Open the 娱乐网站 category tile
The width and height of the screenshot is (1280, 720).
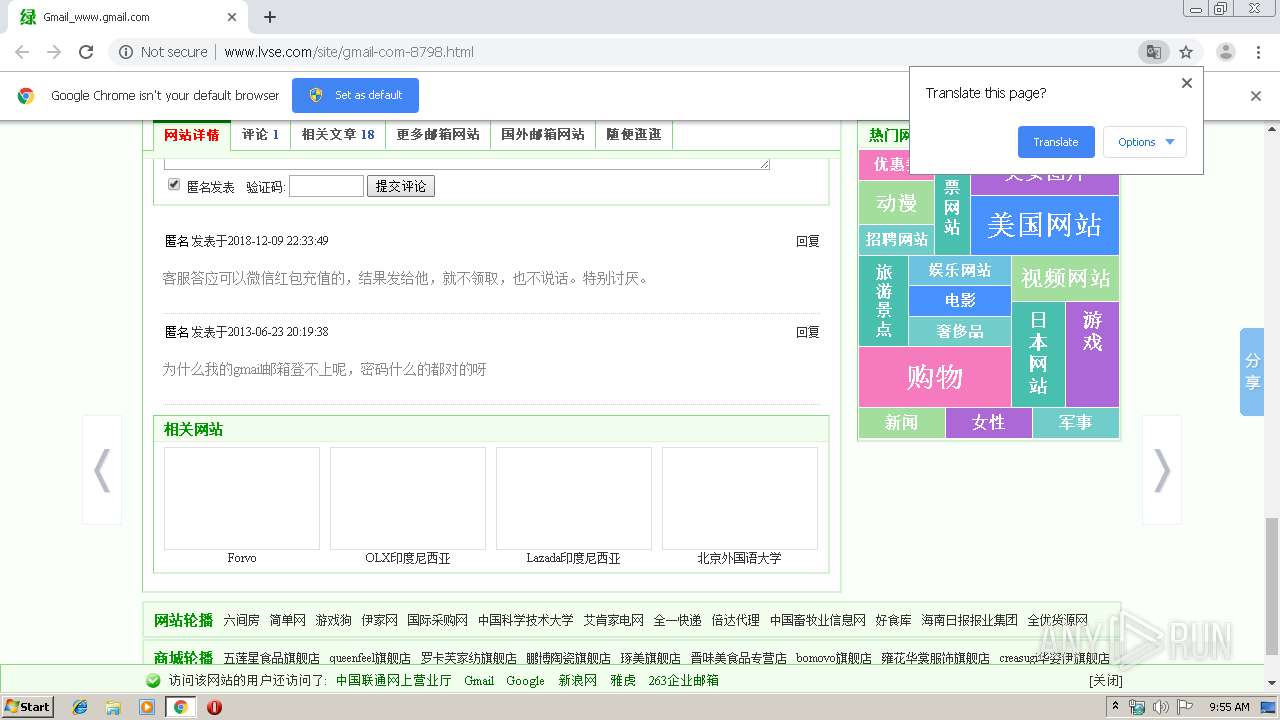coord(959,270)
